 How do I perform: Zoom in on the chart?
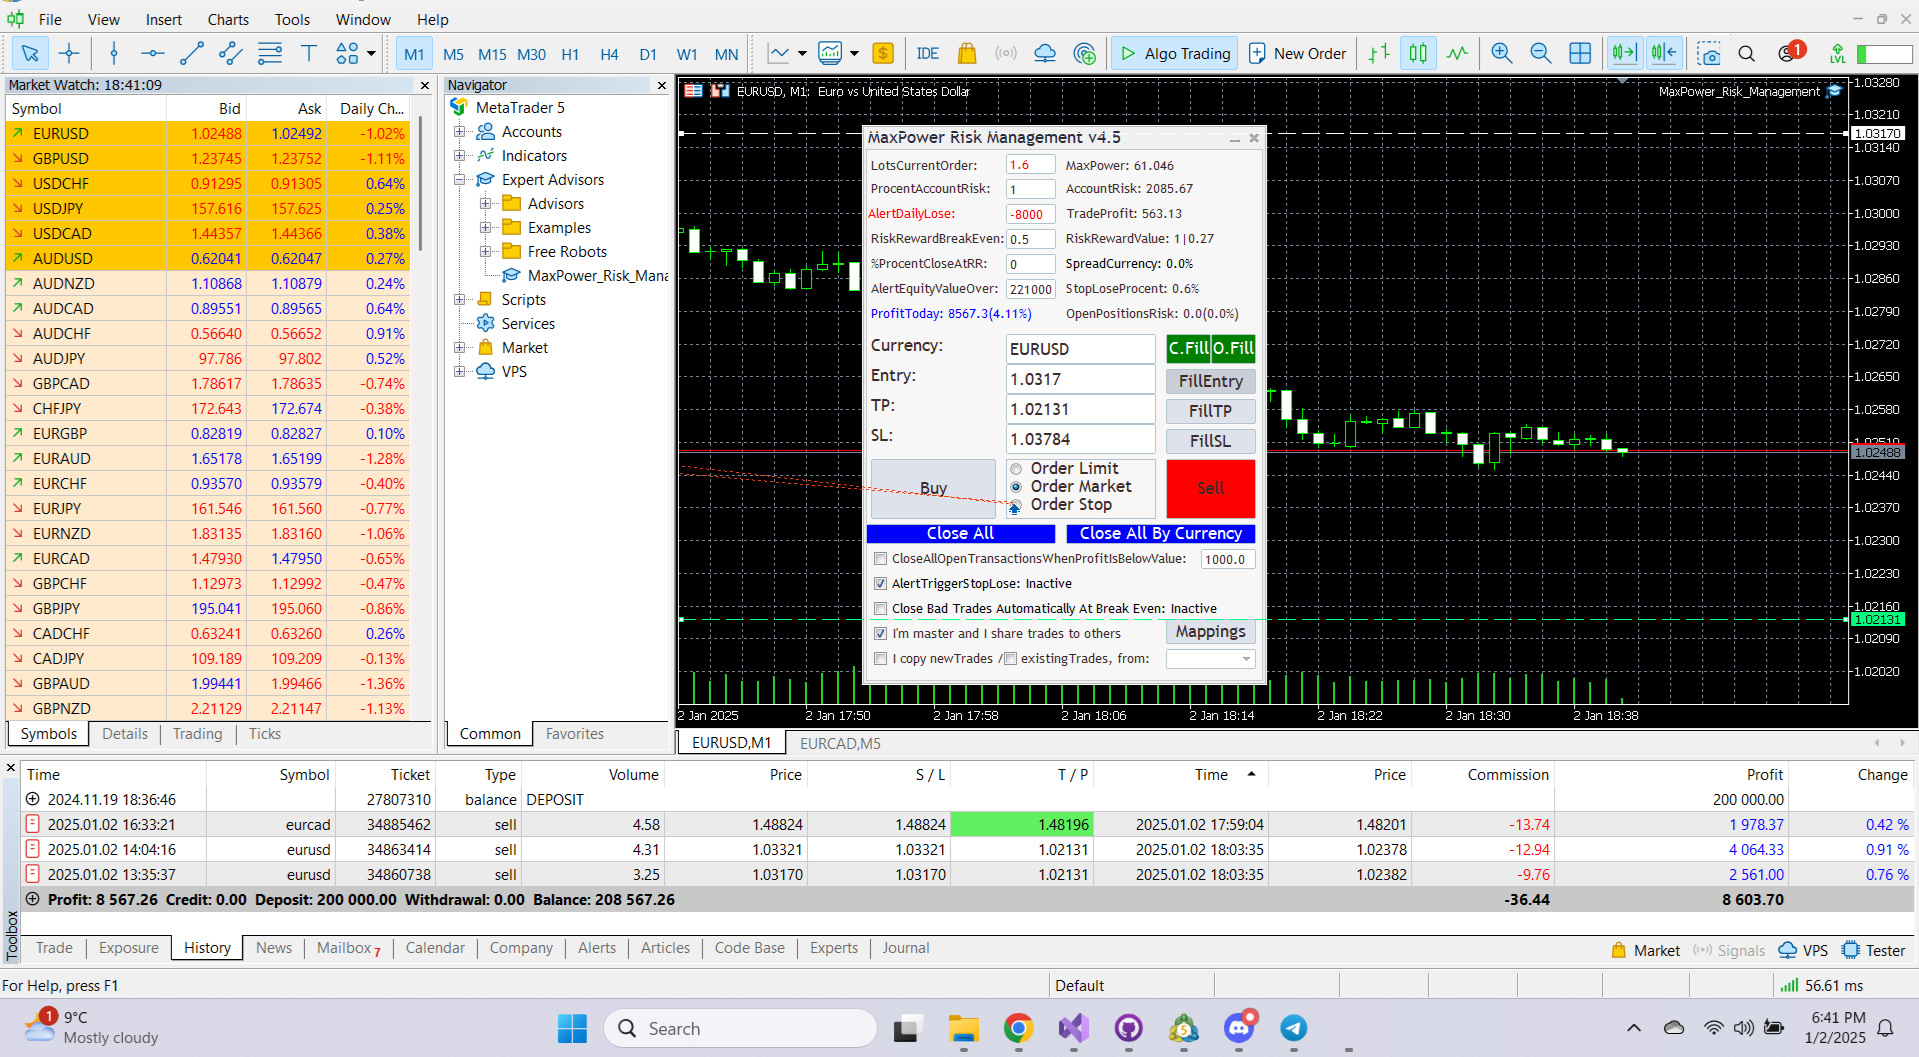[x=1502, y=53]
